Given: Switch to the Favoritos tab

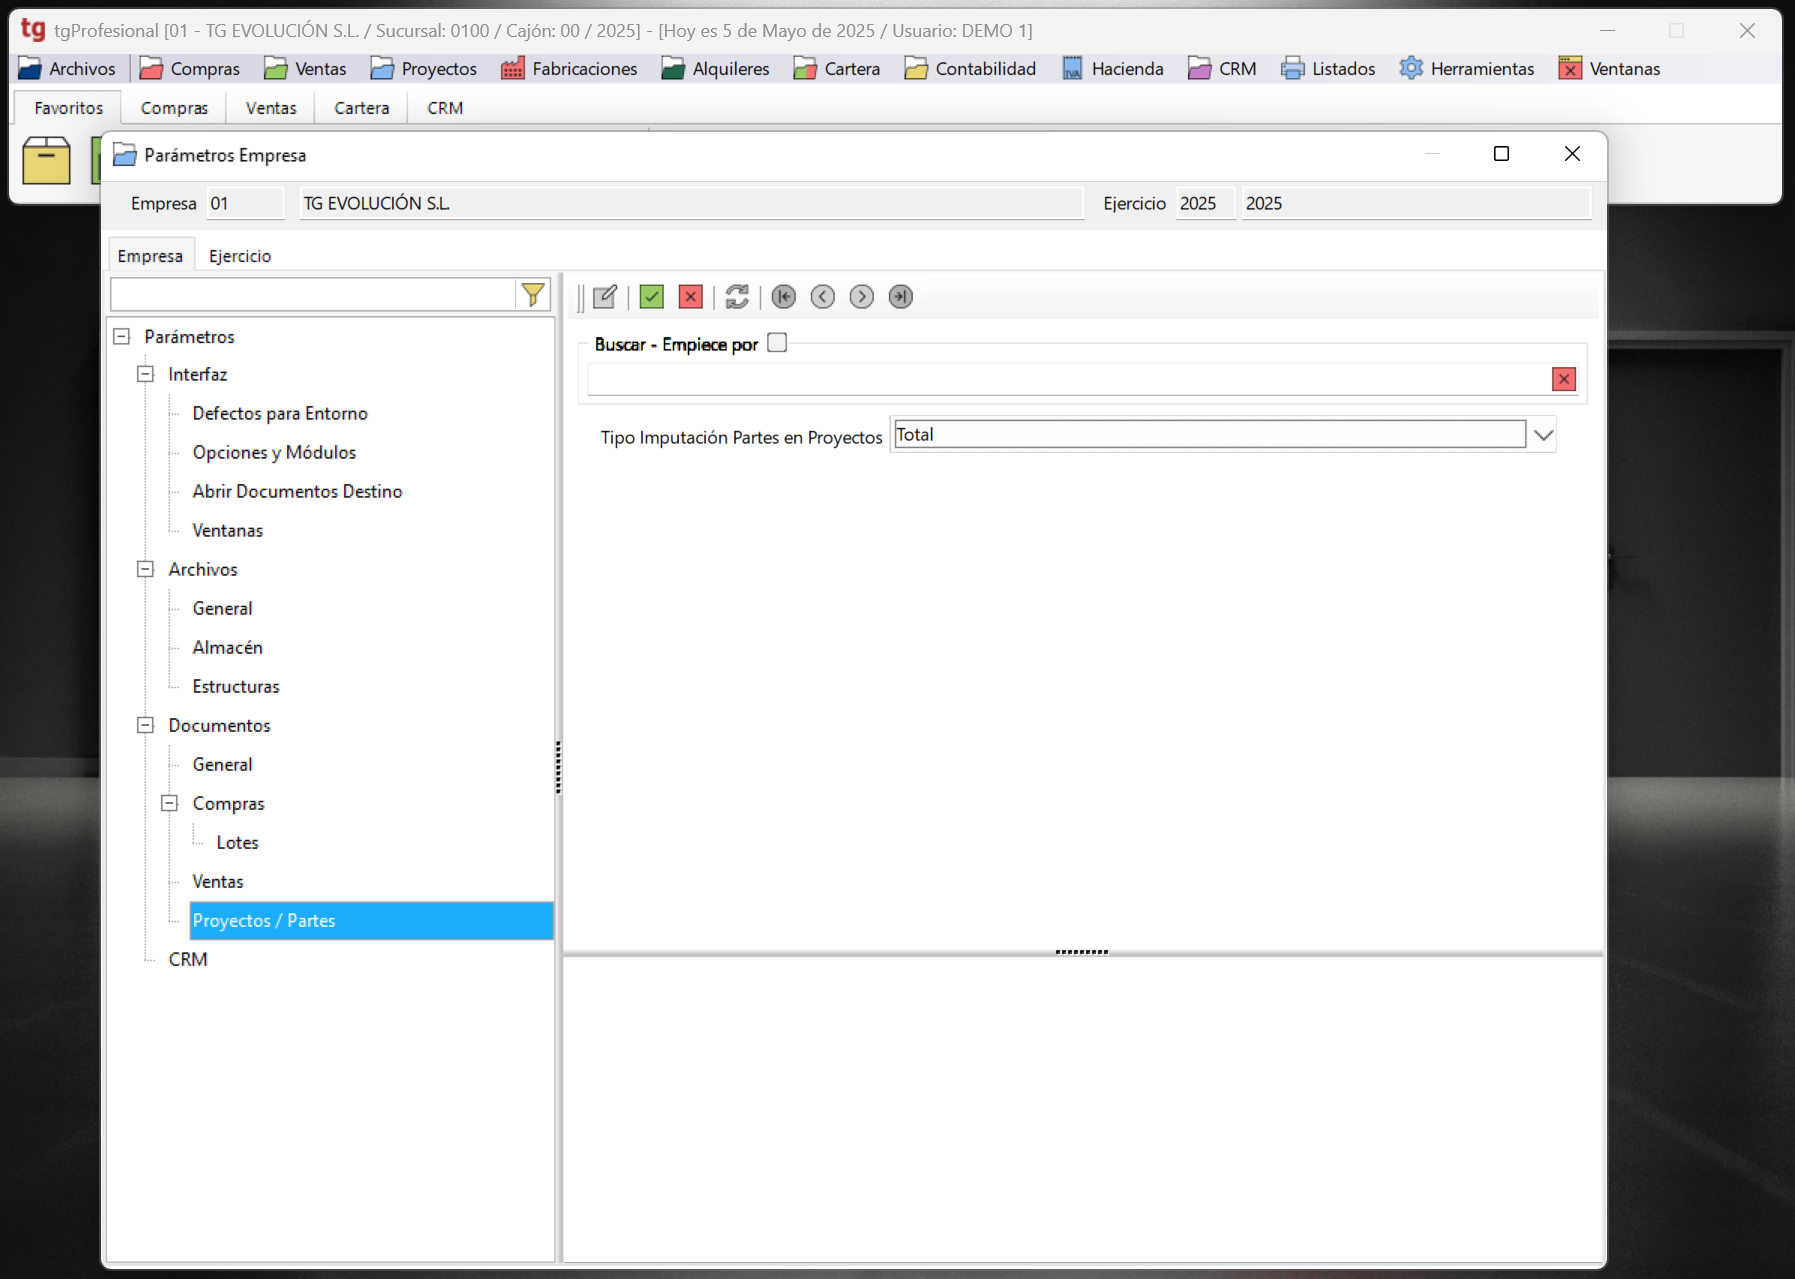Looking at the screenshot, I should click(x=68, y=108).
